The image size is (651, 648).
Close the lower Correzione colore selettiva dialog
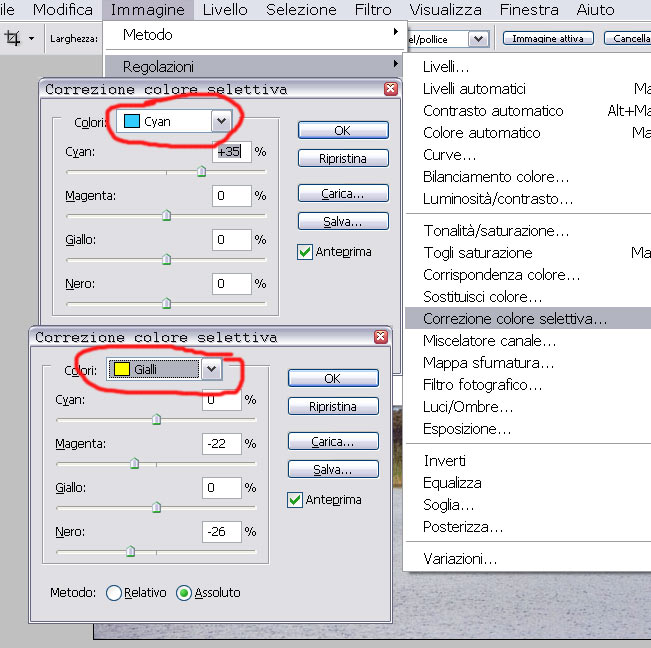pyautogui.click(x=380, y=337)
